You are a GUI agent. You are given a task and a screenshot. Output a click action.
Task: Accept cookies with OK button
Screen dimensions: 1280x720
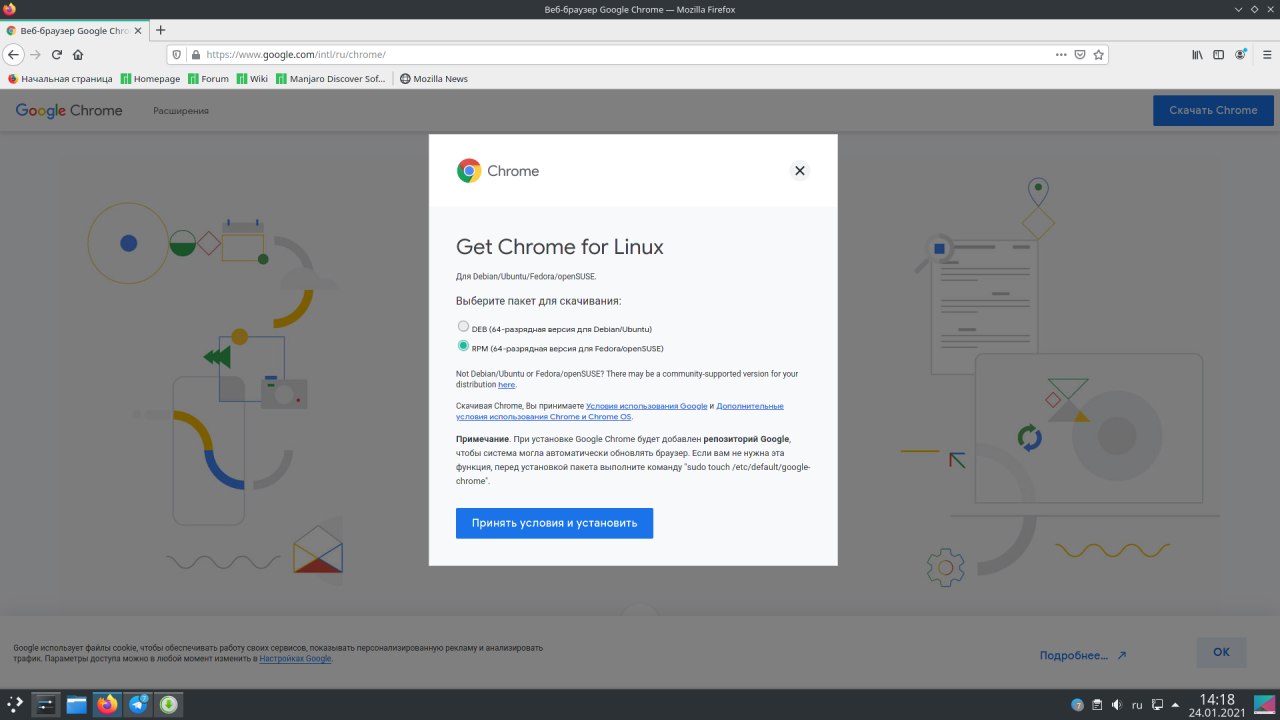pos(1221,652)
